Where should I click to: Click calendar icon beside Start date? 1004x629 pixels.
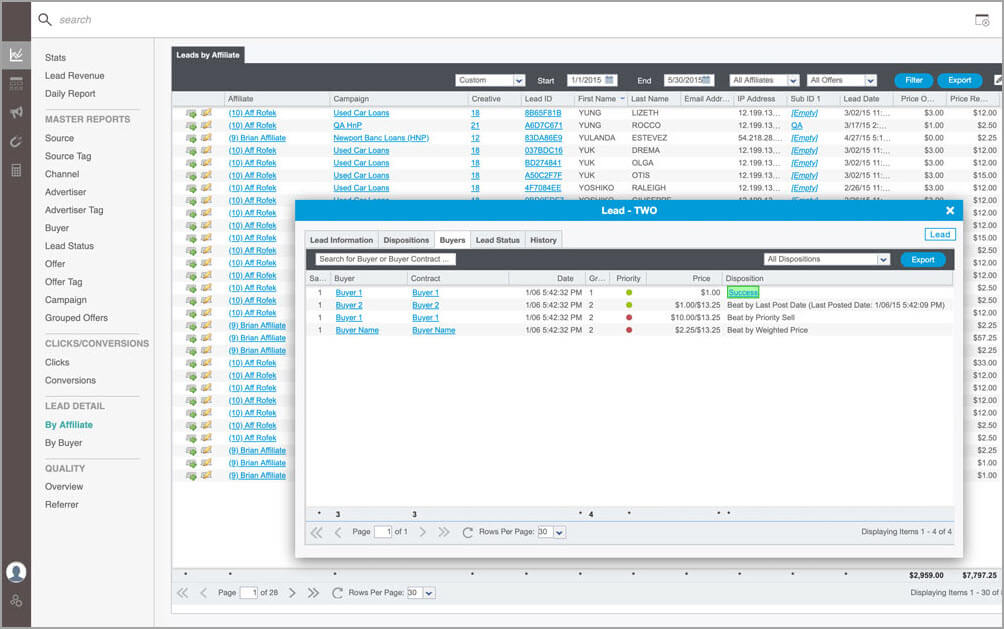coord(609,80)
